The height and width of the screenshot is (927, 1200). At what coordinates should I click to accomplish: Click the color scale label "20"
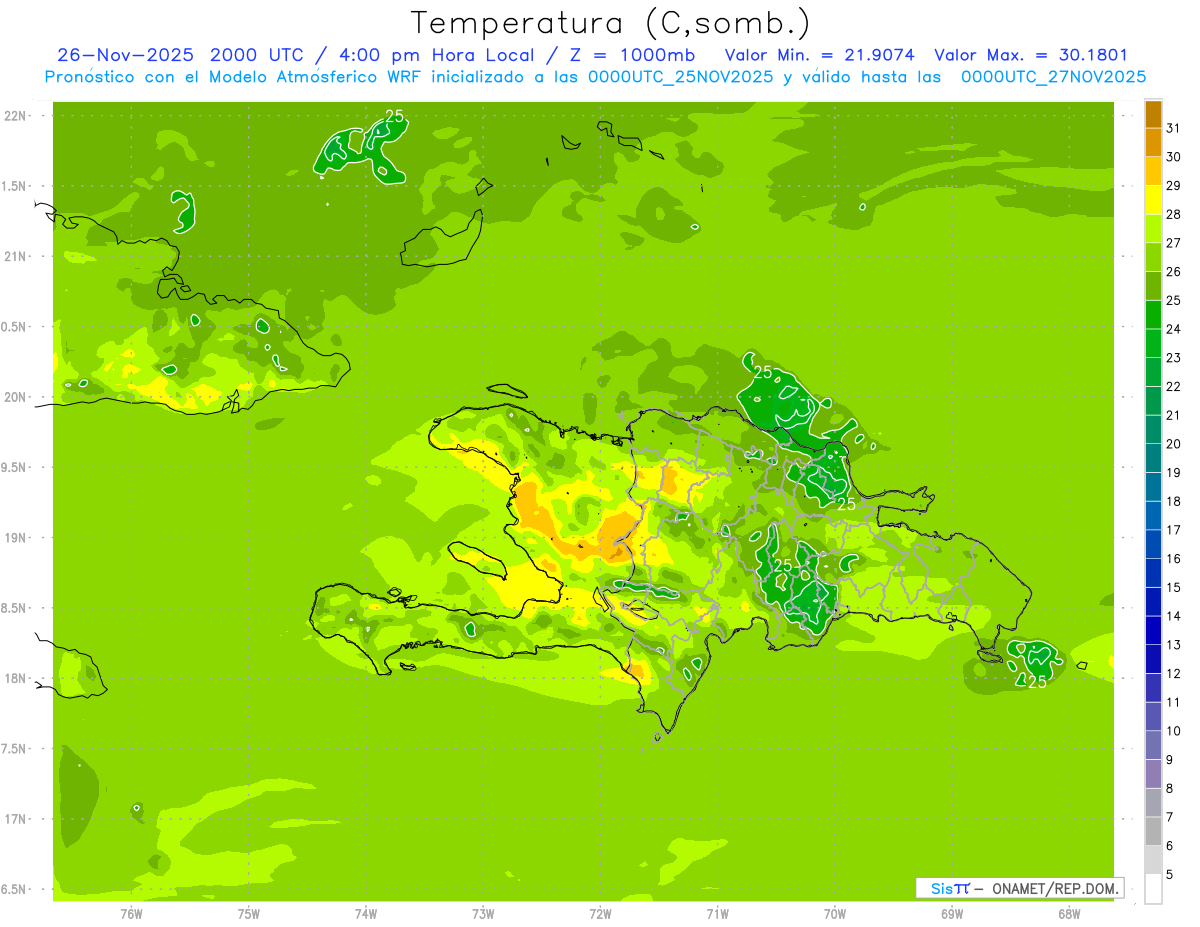pyautogui.click(x=1174, y=443)
